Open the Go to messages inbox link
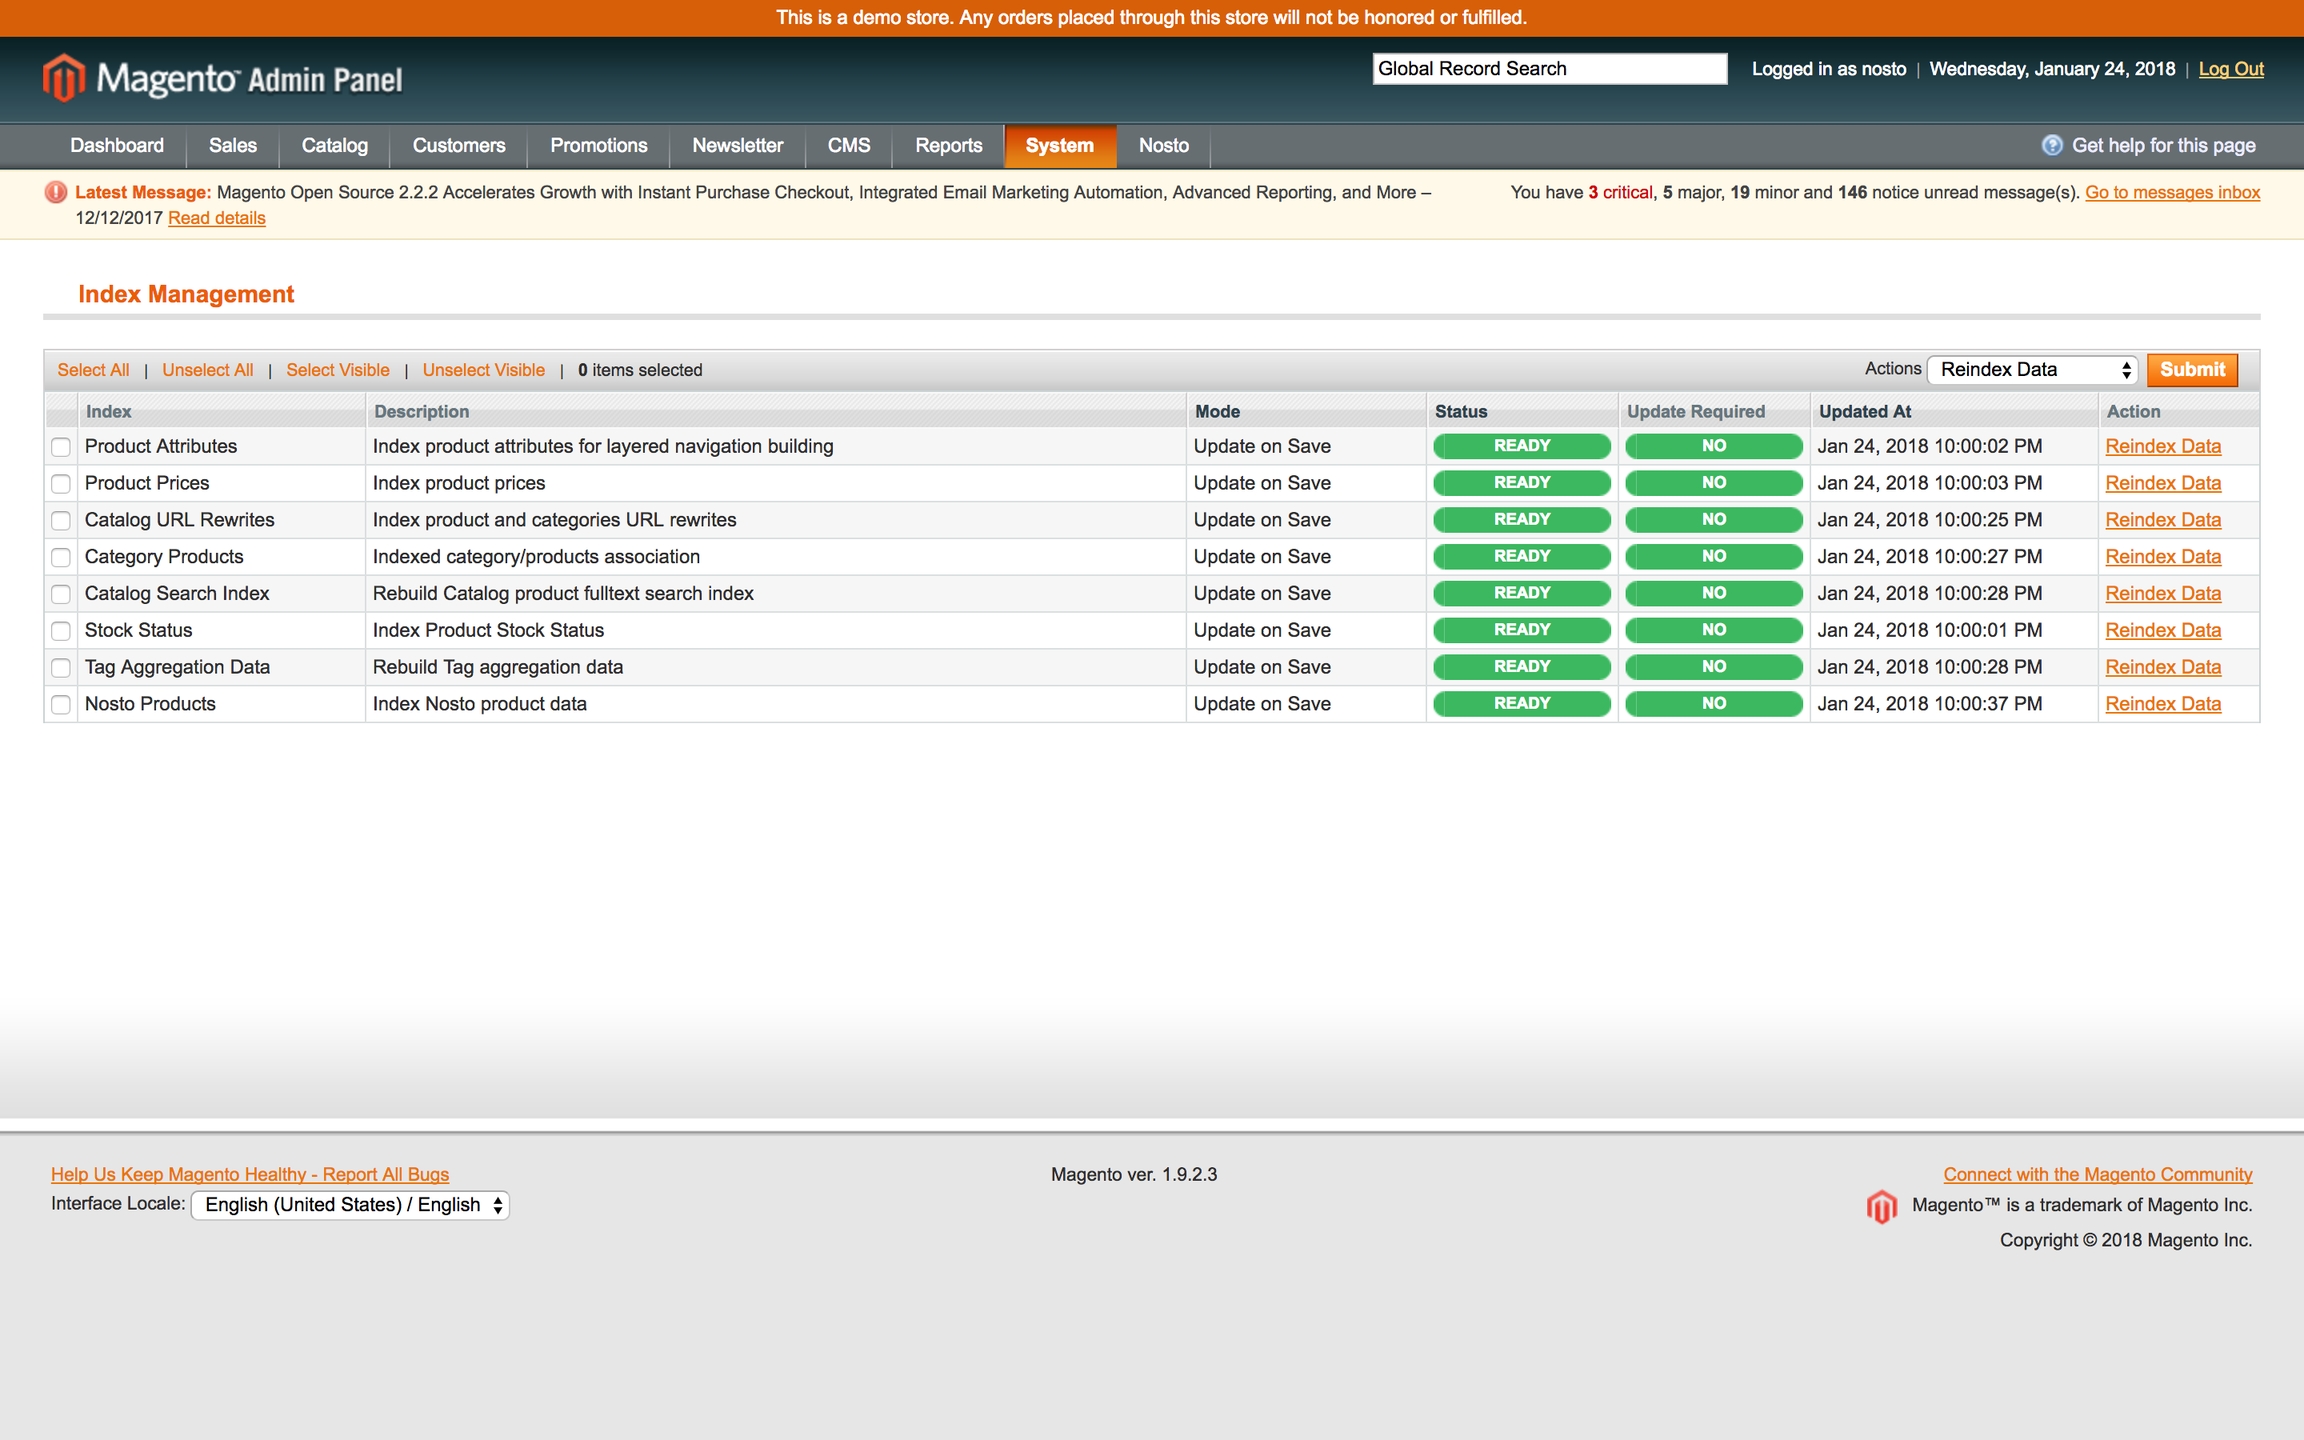The image size is (2304, 1440). (x=2171, y=192)
